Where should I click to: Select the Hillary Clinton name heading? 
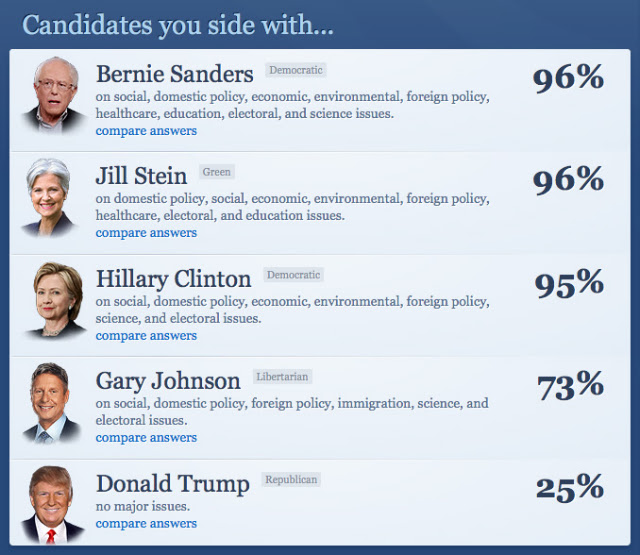coord(173,280)
